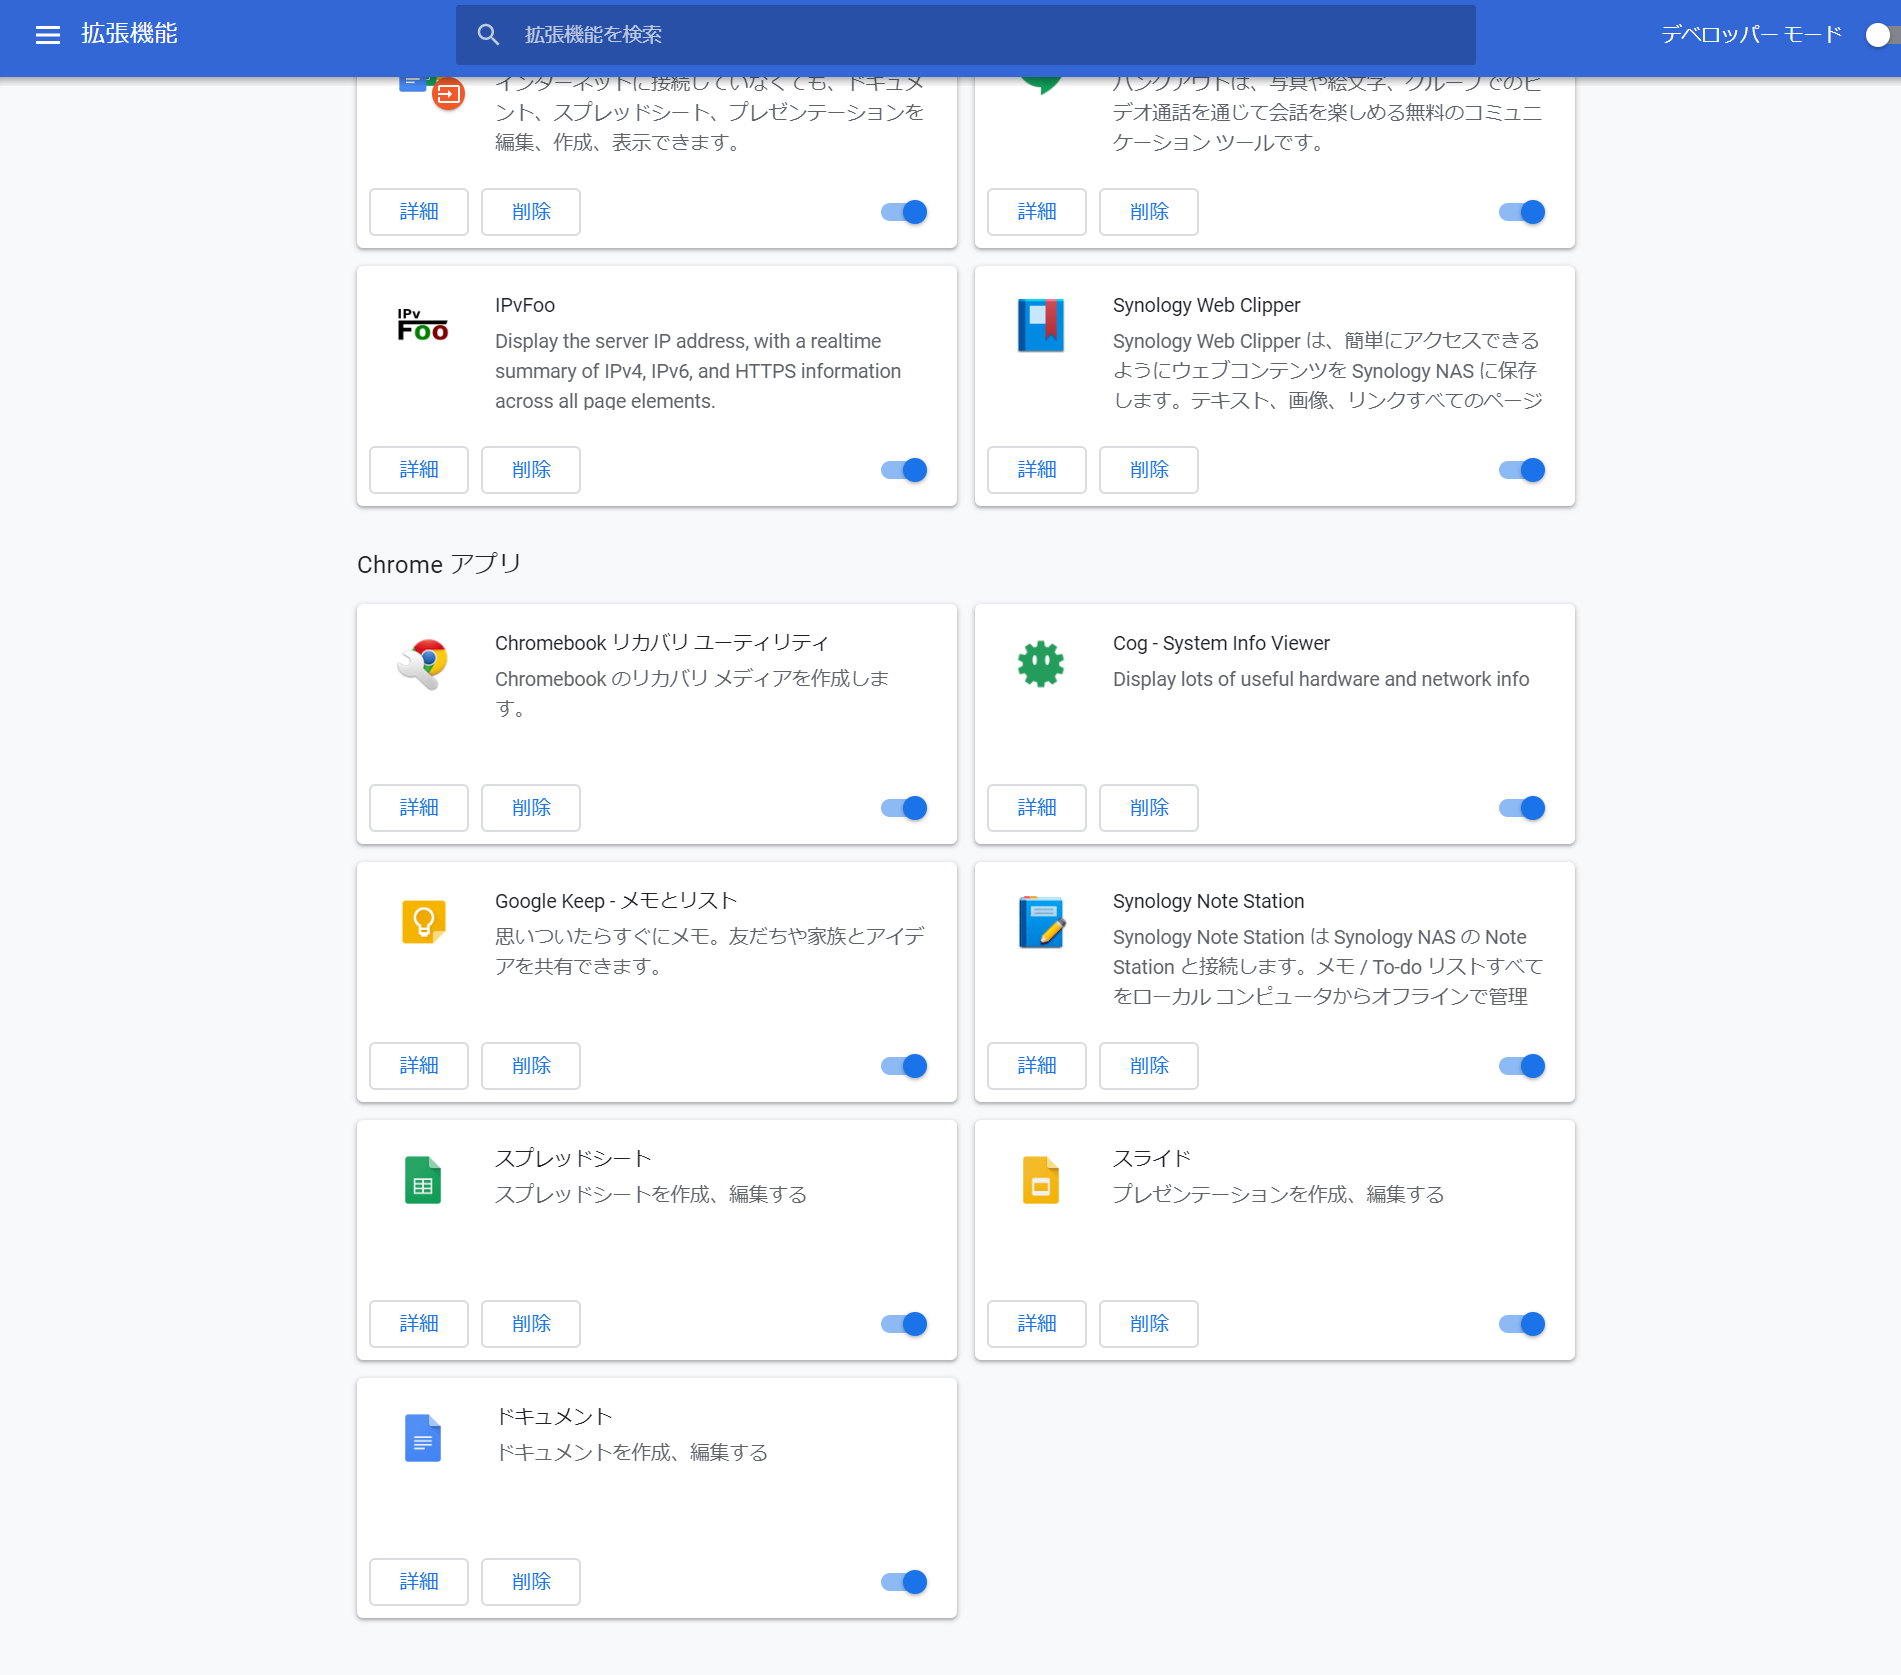Viewport: 1901px width, 1675px height.
Task: Click the Chrome アプリ section heading
Action: (x=439, y=564)
